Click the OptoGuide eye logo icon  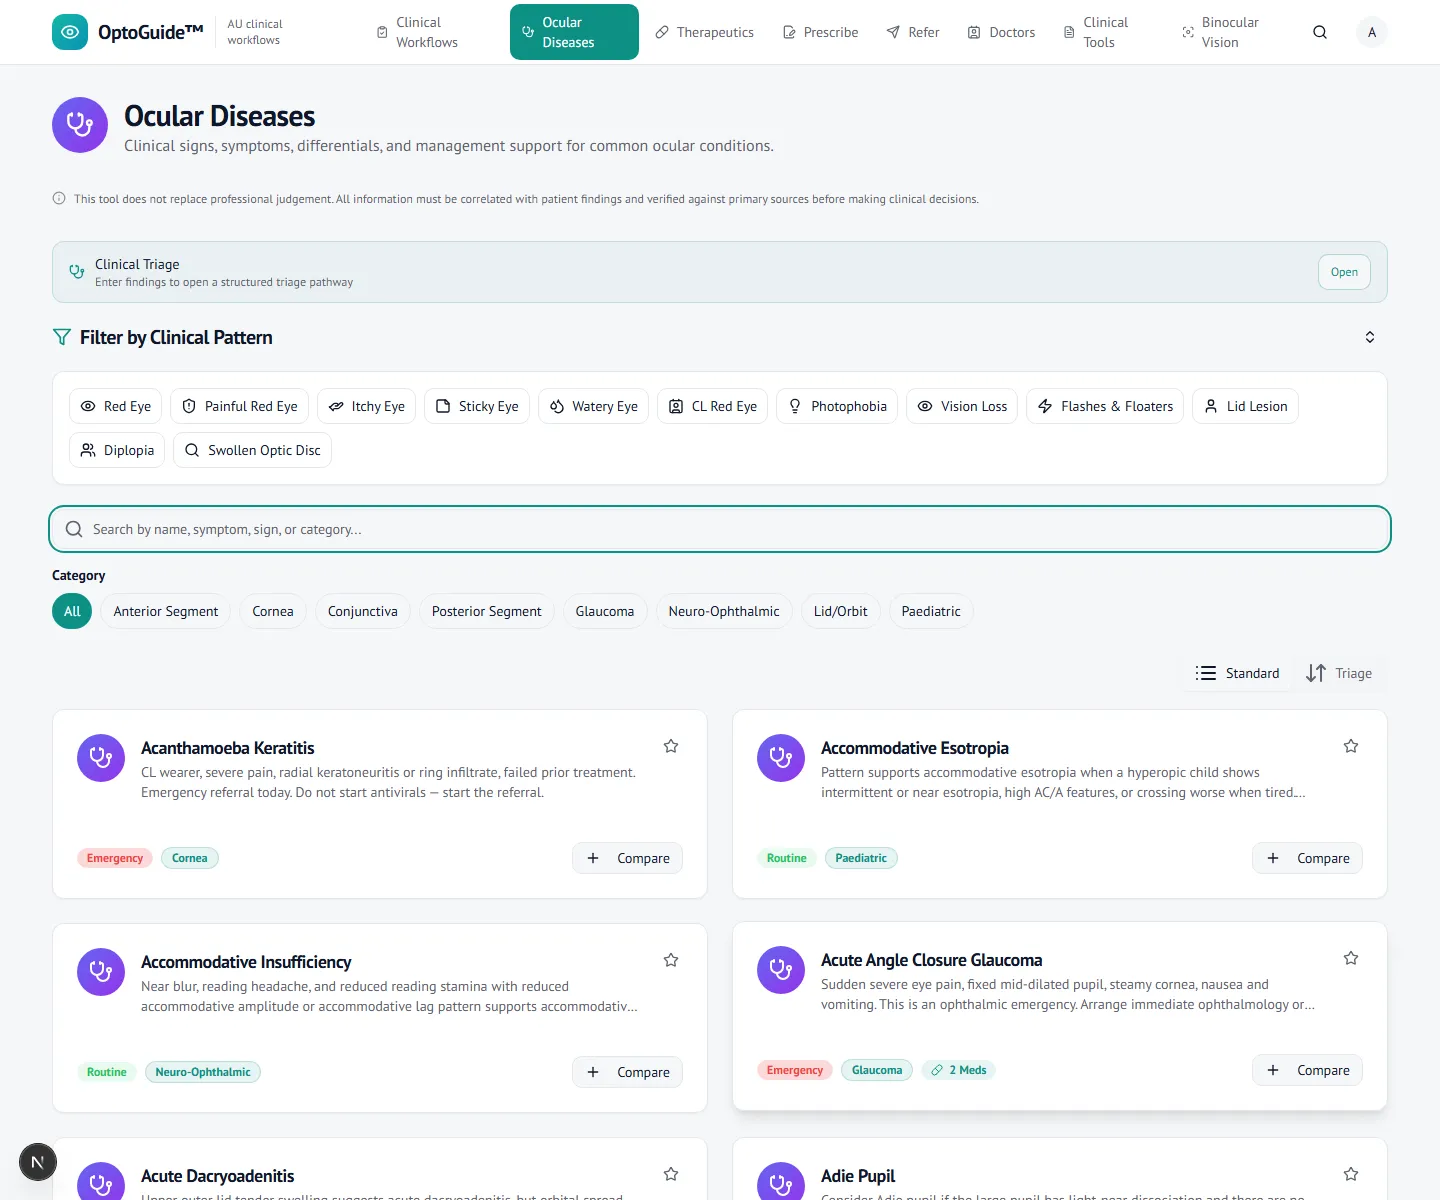(x=70, y=32)
